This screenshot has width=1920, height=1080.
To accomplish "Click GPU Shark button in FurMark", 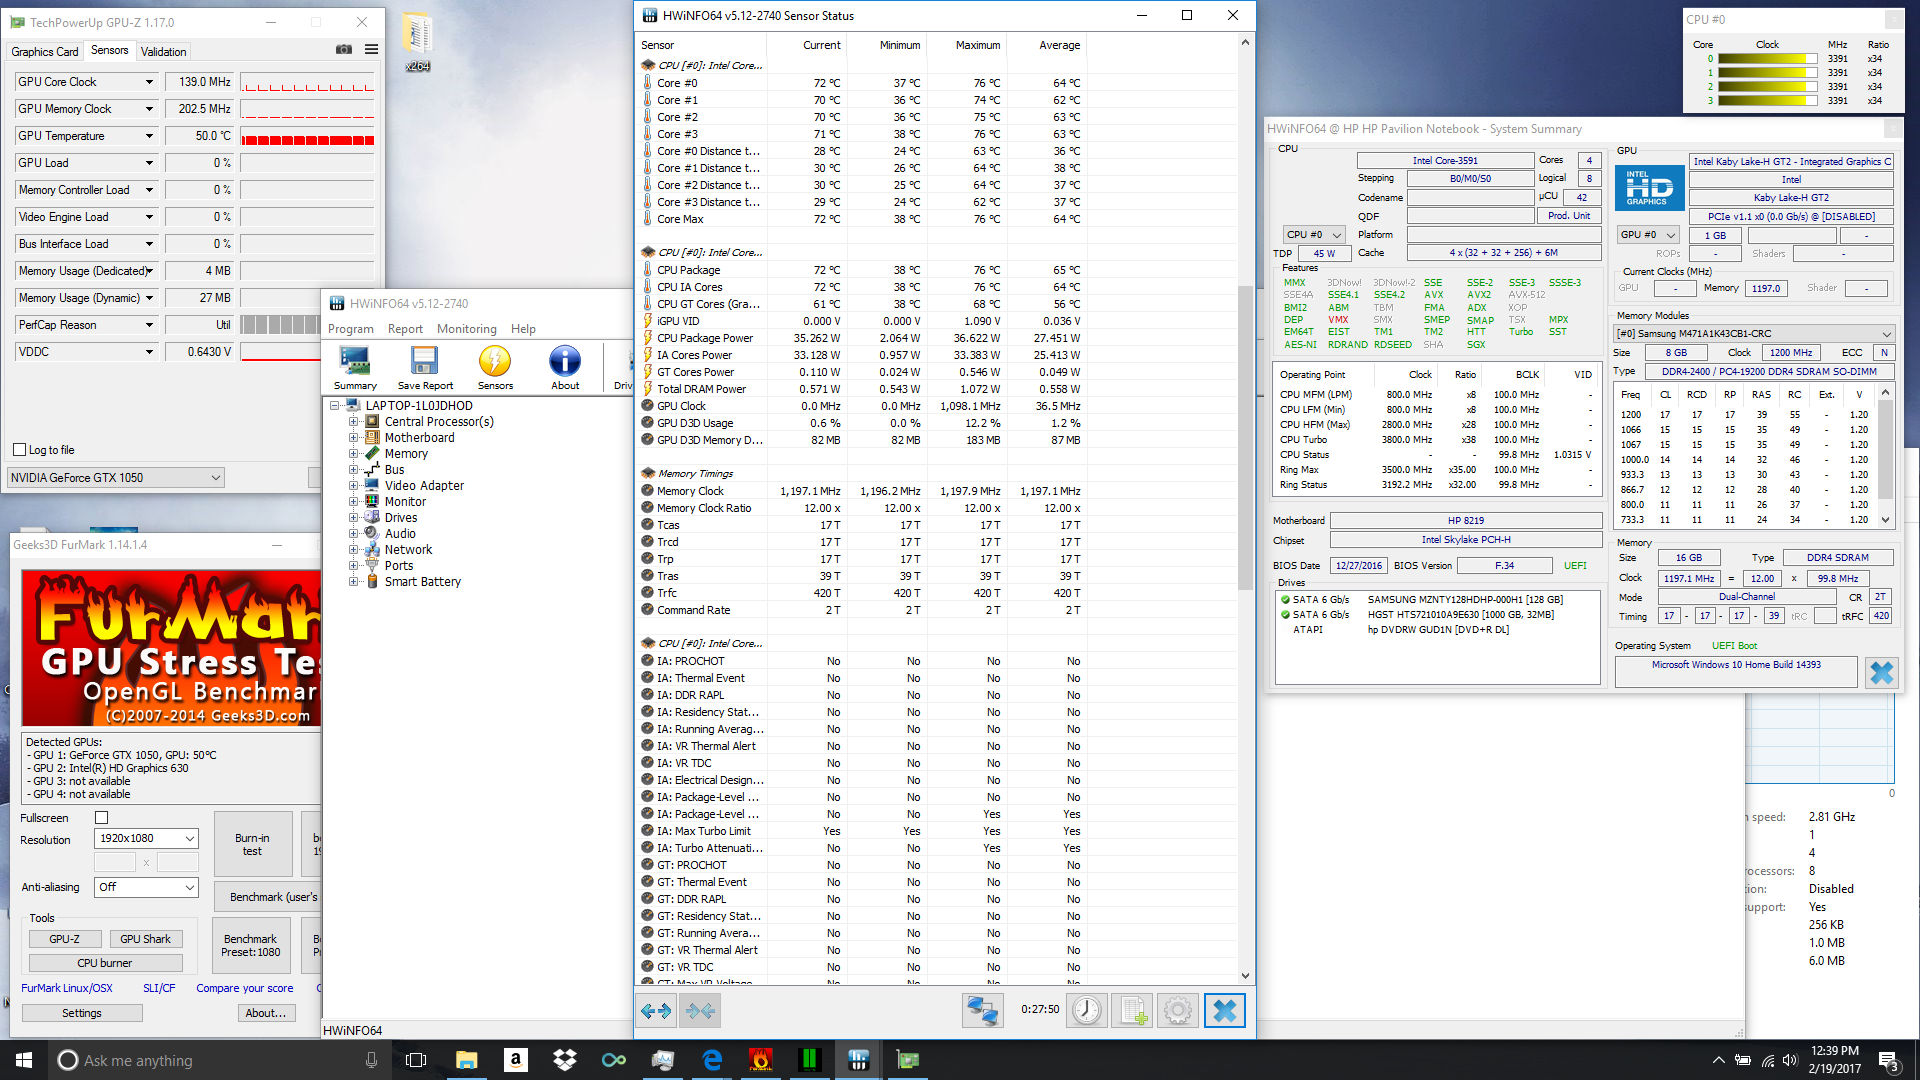I will 146,939.
